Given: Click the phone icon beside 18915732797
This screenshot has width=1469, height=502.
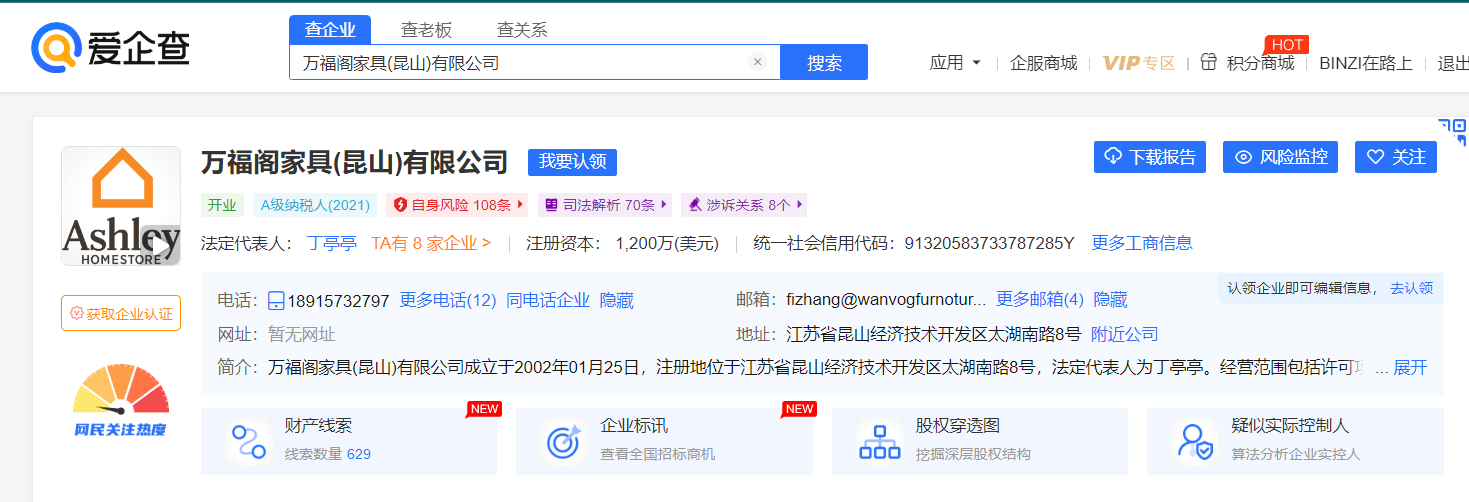Looking at the screenshot, I should [x=276, y=300].
